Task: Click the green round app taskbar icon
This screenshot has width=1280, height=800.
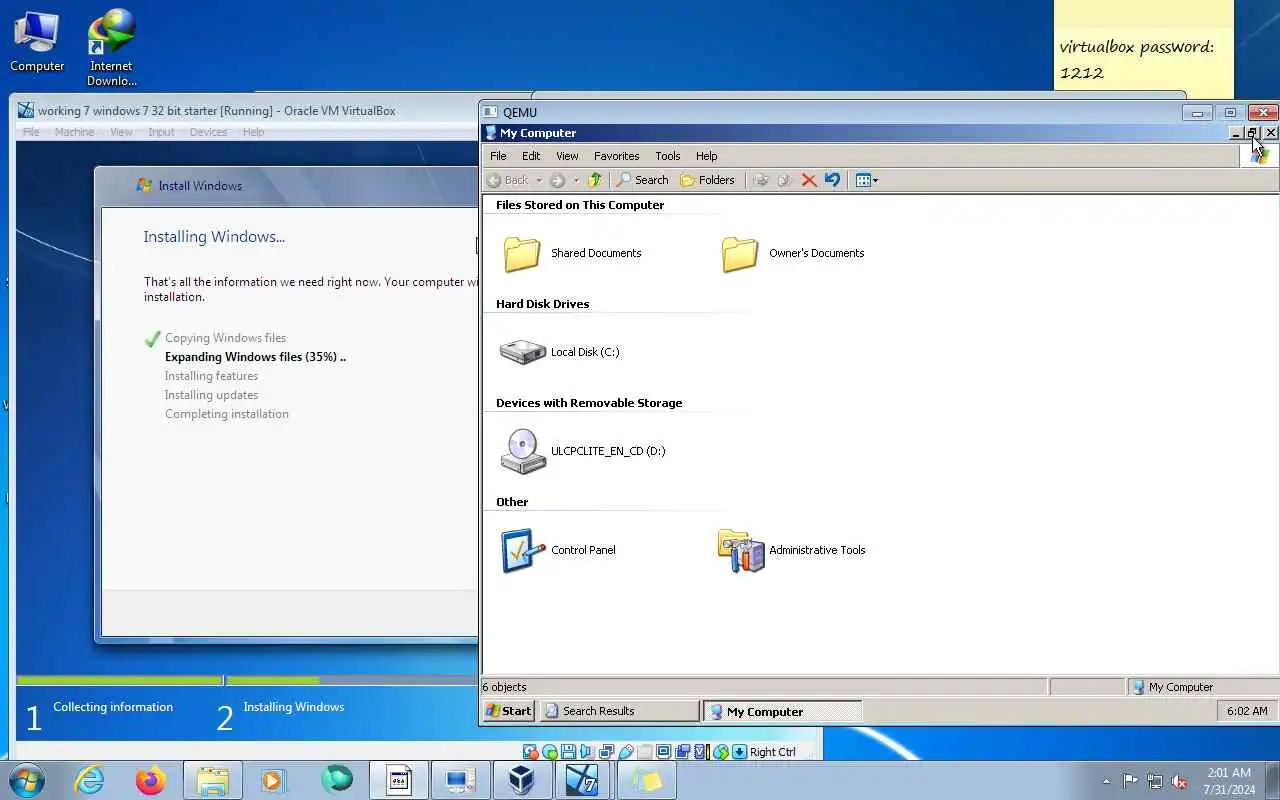Action: [337, 780]
